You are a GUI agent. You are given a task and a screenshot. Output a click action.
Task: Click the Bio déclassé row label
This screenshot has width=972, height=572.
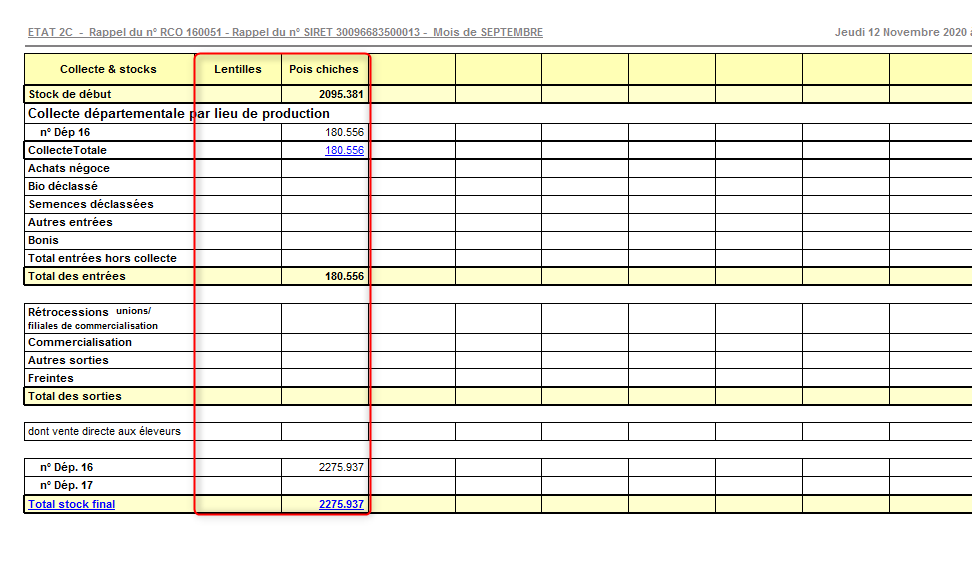point(63,186)
